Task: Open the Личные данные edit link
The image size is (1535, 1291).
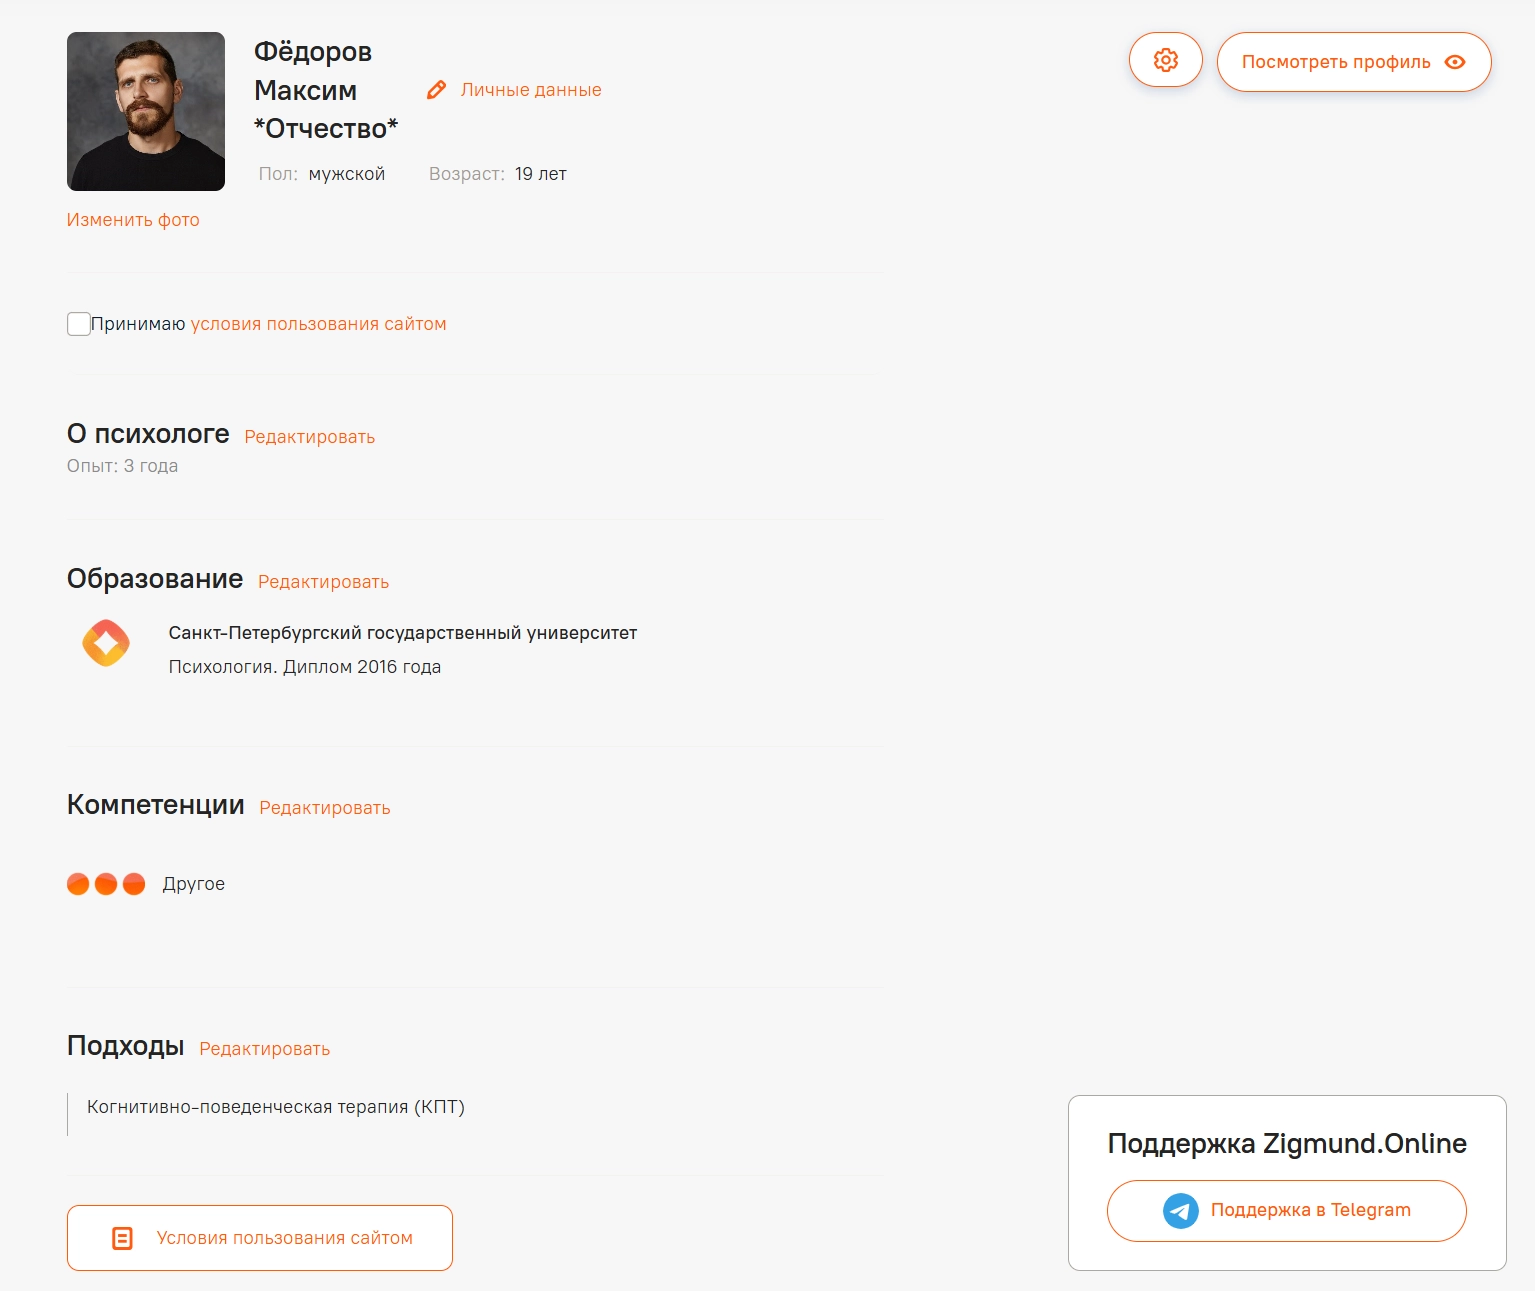Action: click(x=531, y=90)
